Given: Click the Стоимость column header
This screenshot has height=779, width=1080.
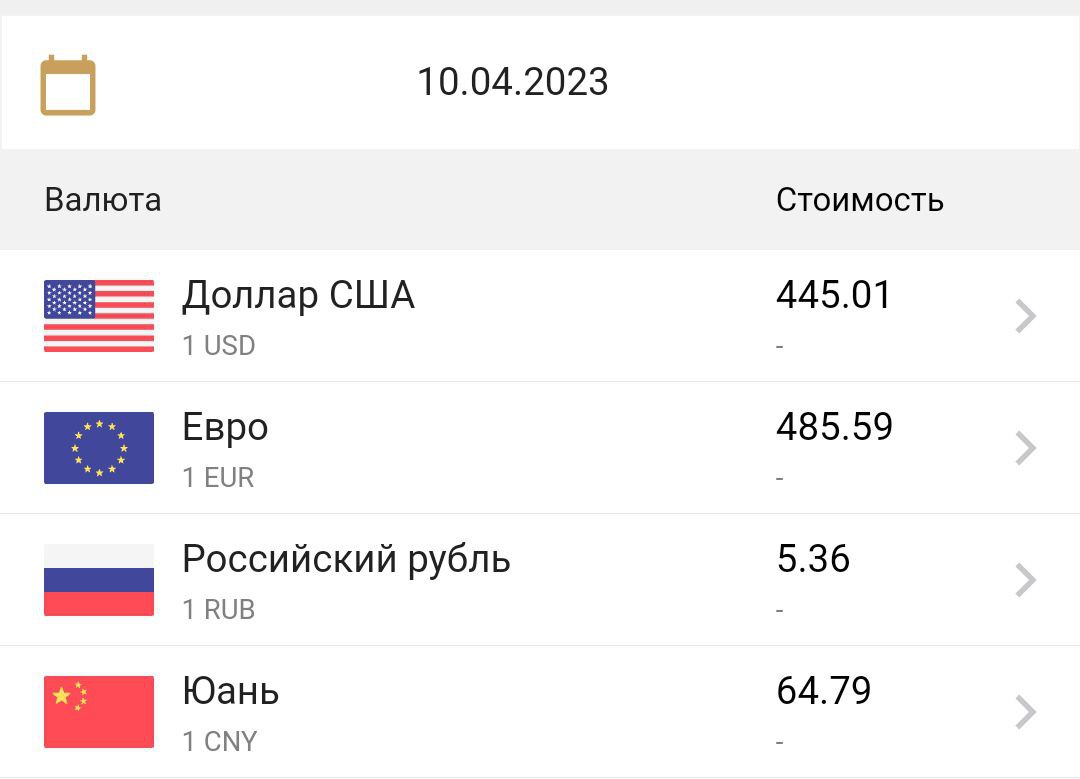Looking at the screenshot, I should click(859, 200).
